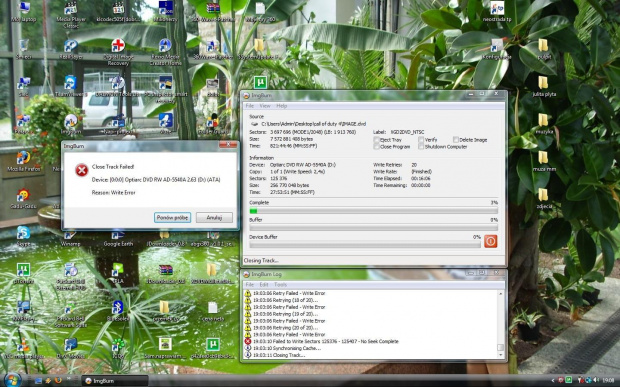Toggle the Close Program checkbox
This screenshot has height=387, width=620.
click(376, 147)
